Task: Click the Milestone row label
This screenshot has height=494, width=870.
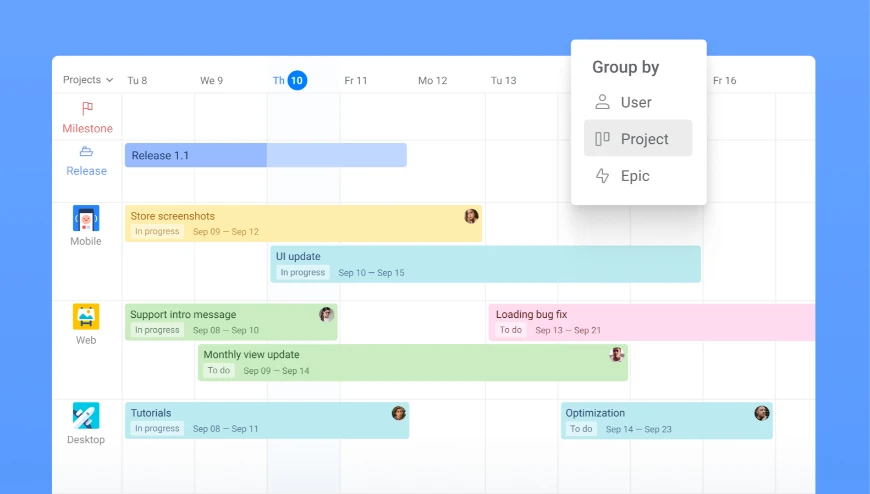Action: coord(87,128)
